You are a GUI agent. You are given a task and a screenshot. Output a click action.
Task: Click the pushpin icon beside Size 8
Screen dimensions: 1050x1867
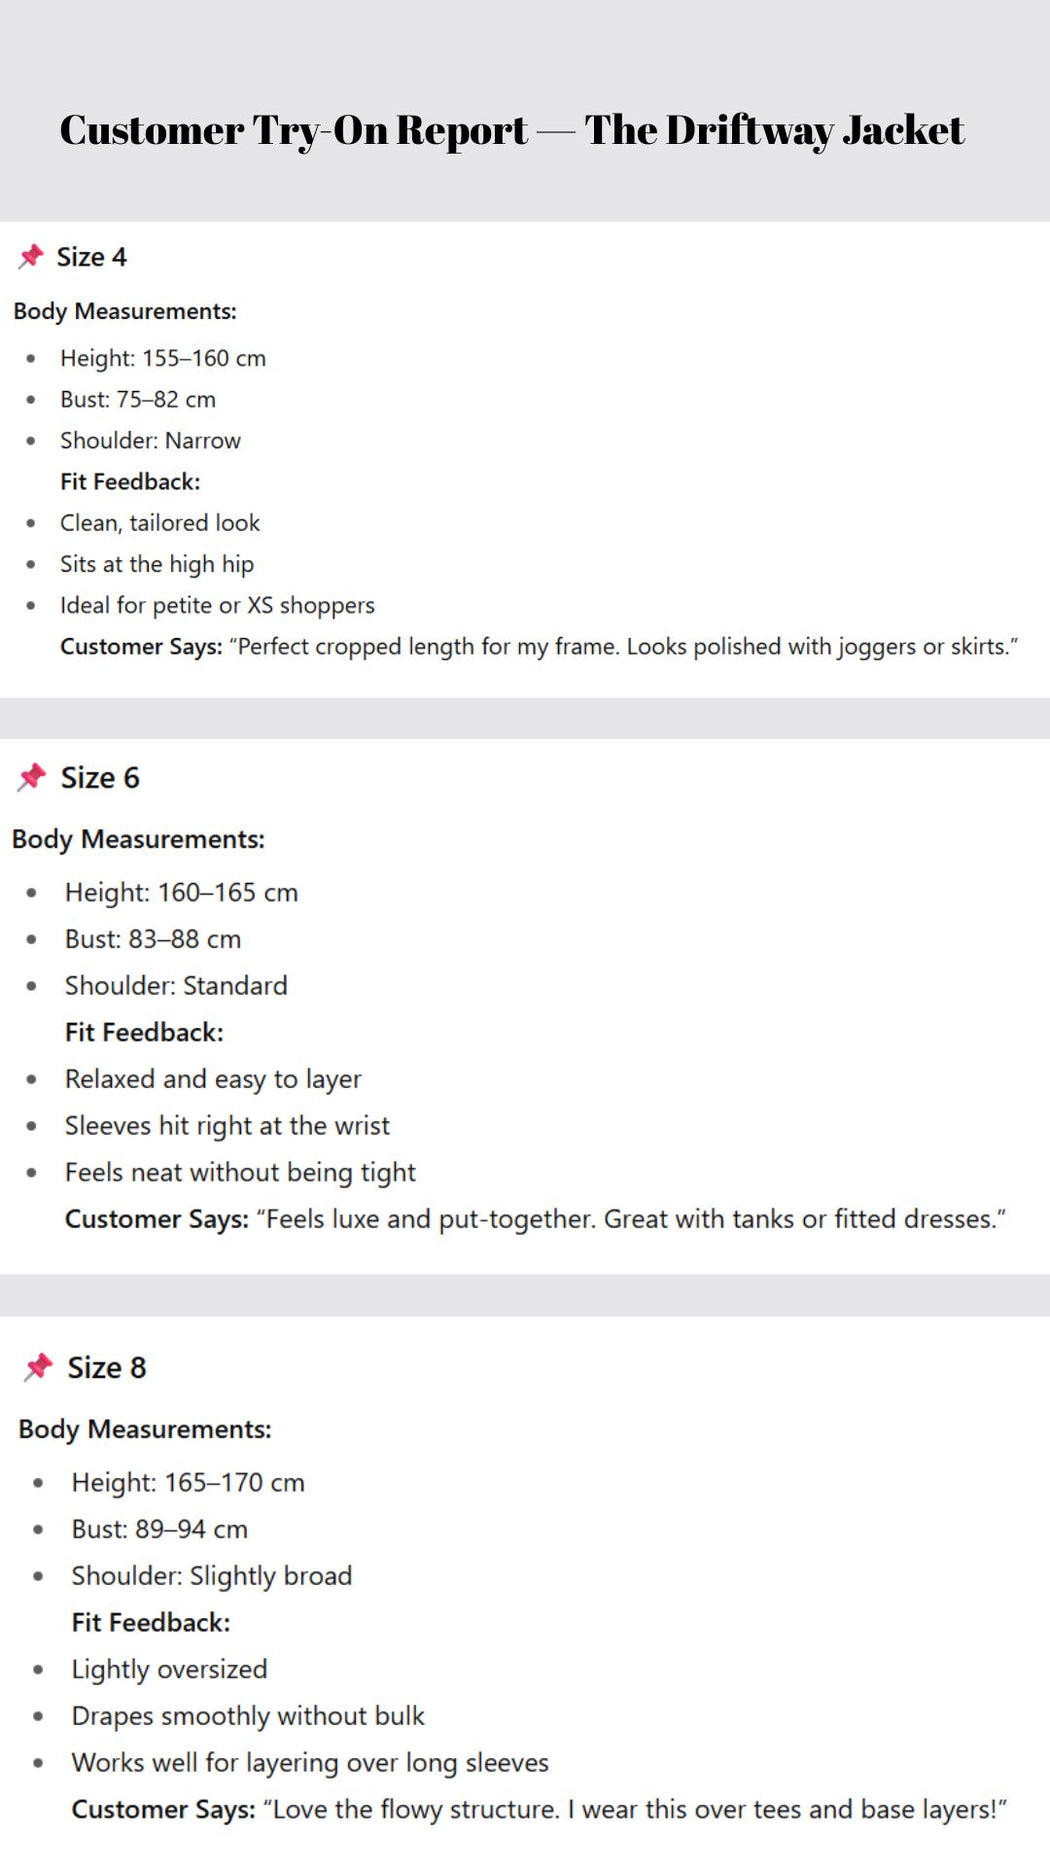click(38, 1367)
